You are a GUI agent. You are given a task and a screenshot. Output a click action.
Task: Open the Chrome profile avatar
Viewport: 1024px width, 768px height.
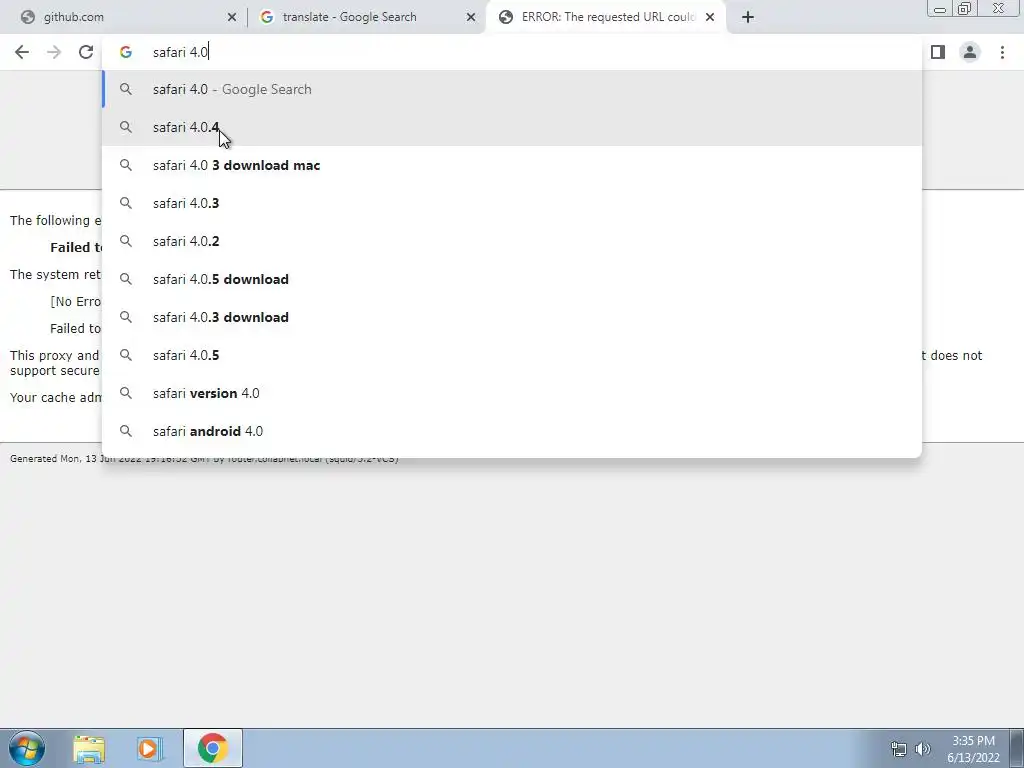pos(970,52)
